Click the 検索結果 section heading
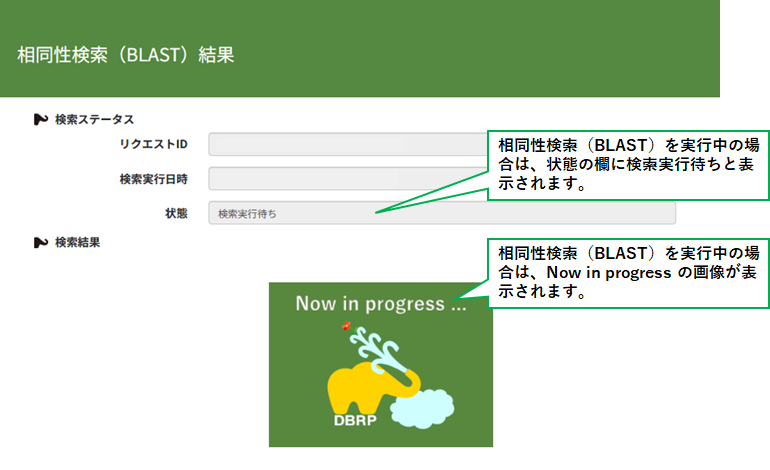Image resolution: width=770 pixels, height=470 pixels. pyautogui.click(x=78, y=242)
